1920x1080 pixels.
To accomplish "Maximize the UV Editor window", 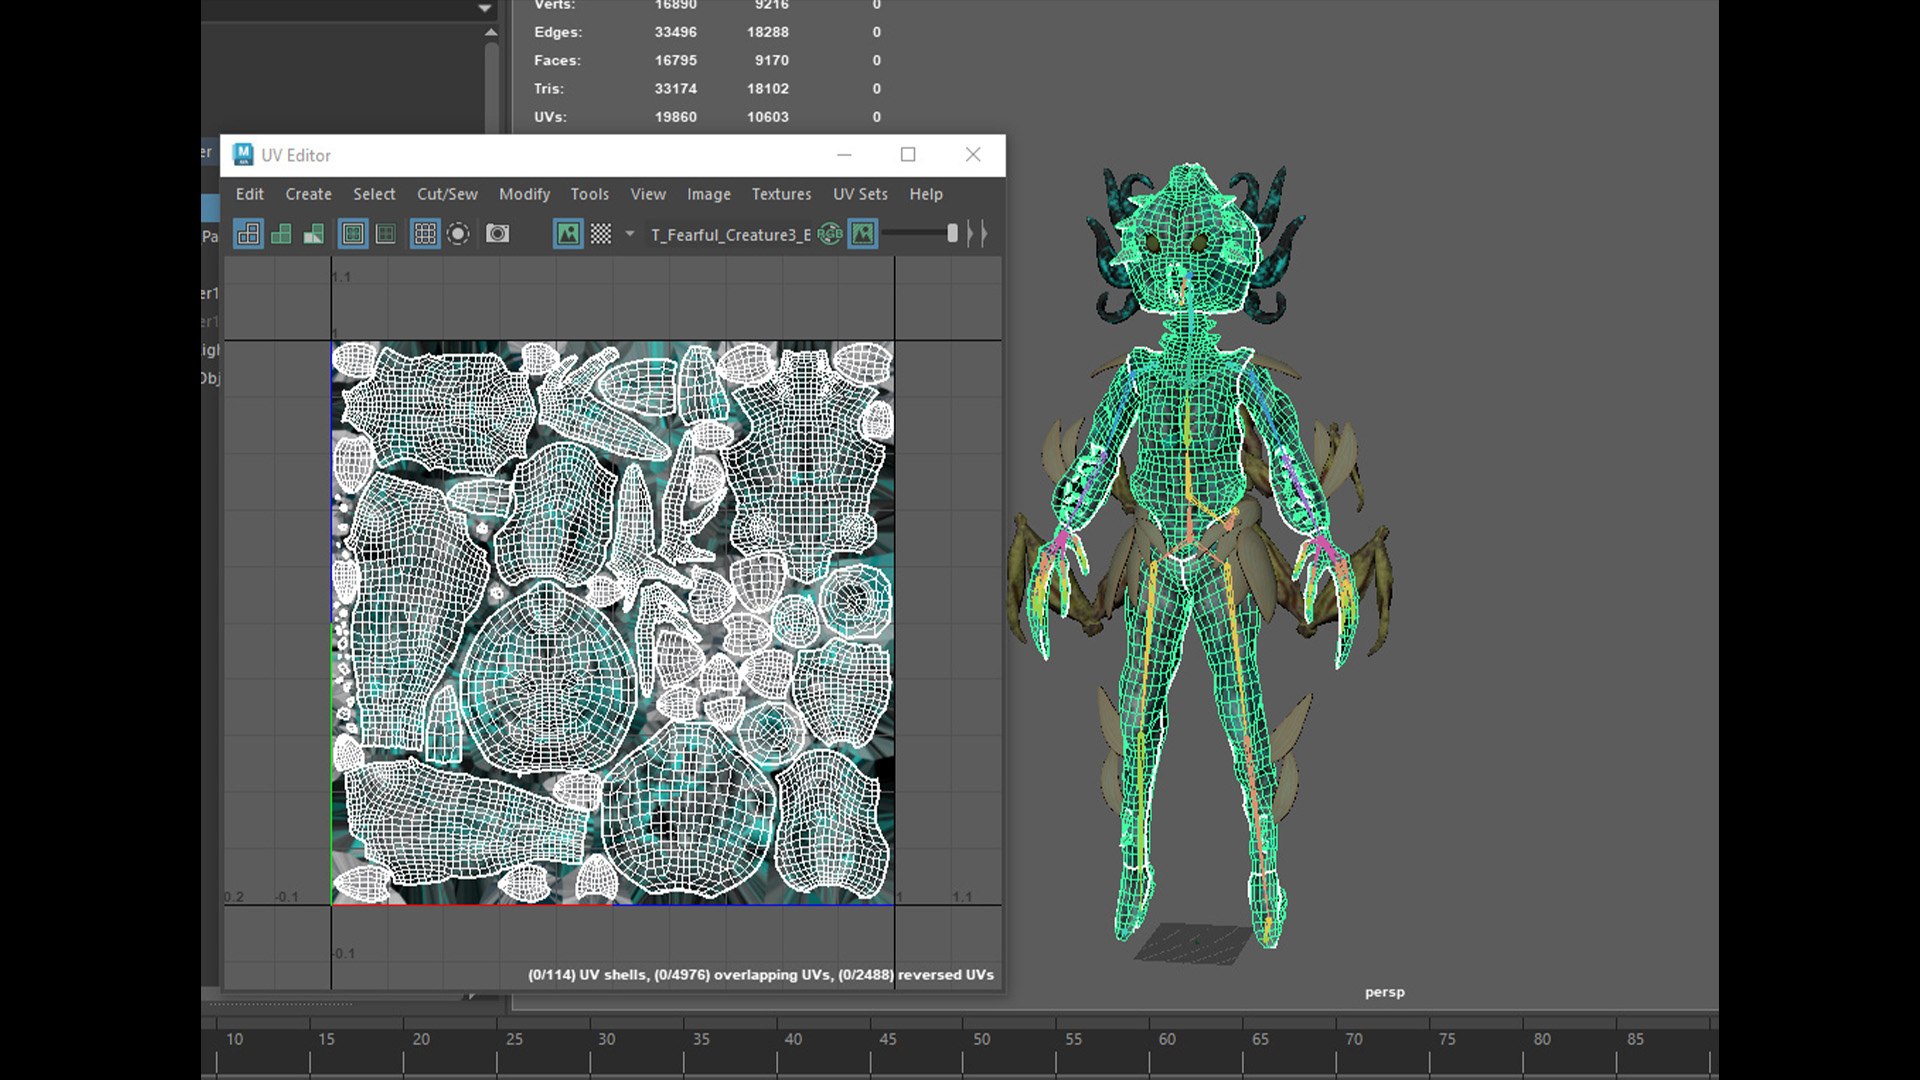I will click(x=908, y=154).
